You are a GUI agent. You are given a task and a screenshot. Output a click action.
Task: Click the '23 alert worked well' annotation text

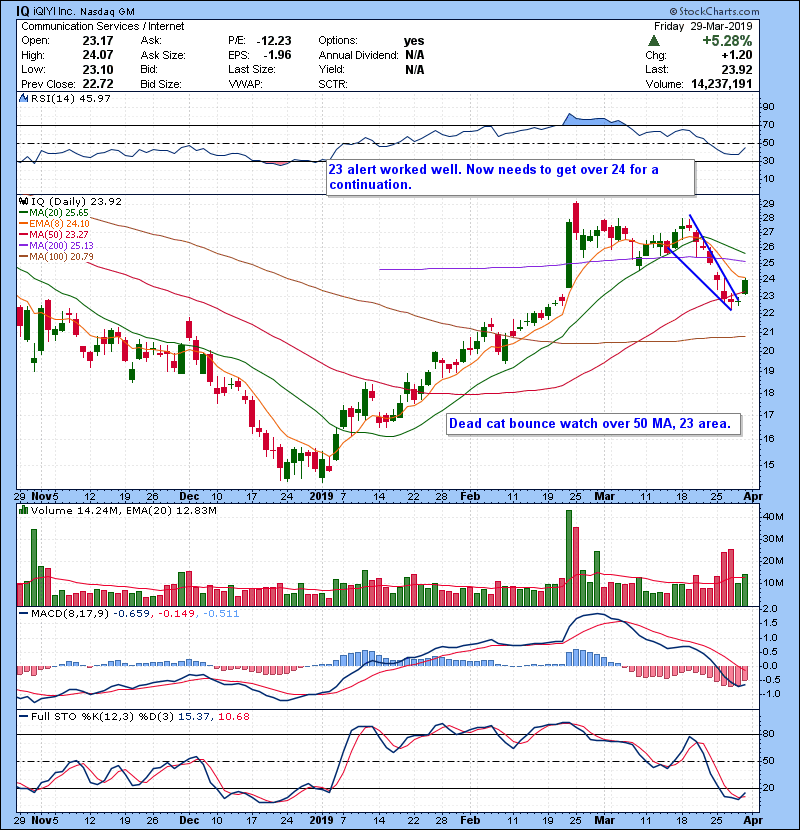(x=493, y=177)
